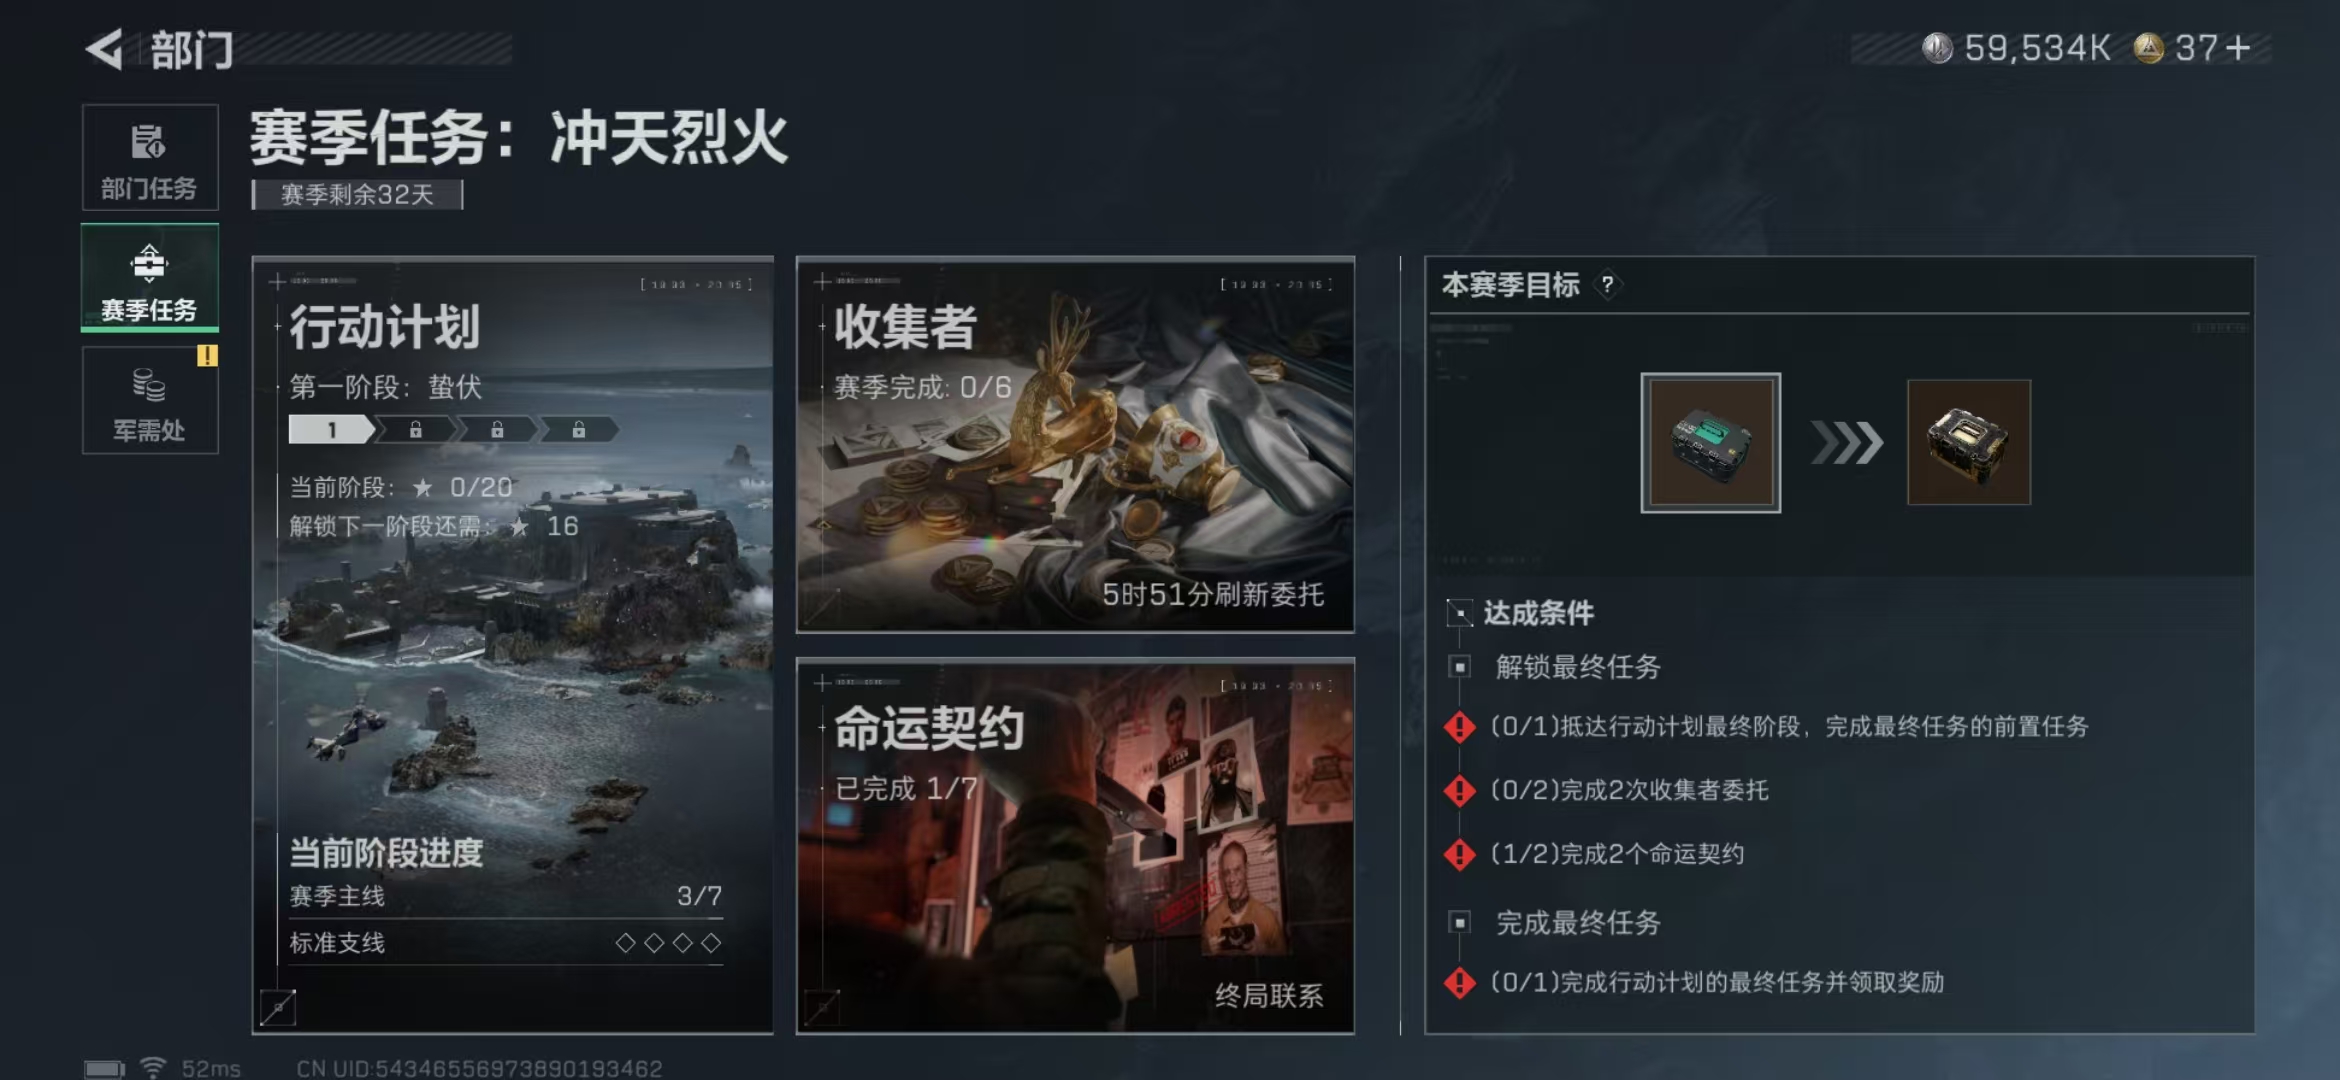Click the expand arrow icon on 行动计划 card
This screenshot has height=1080, width=2340.
[278, 1007]
